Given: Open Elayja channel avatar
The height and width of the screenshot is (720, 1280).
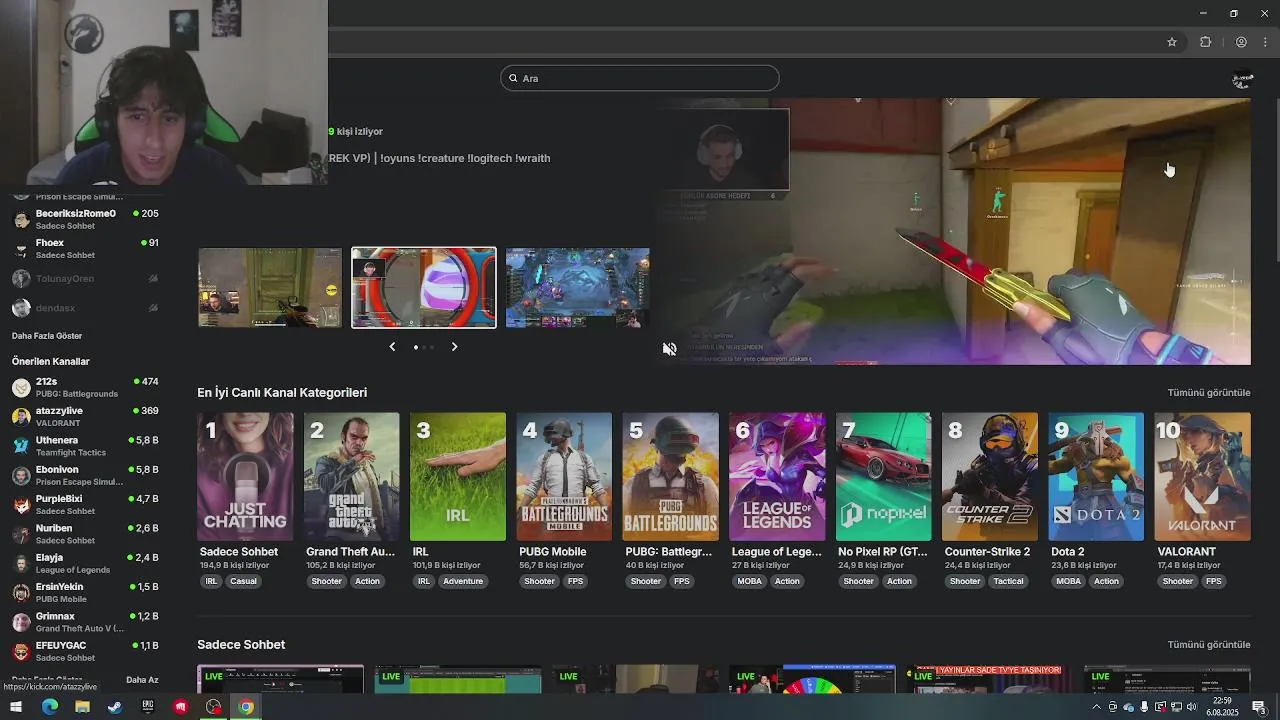Looking at the screenshot, I should pos(21,564).
